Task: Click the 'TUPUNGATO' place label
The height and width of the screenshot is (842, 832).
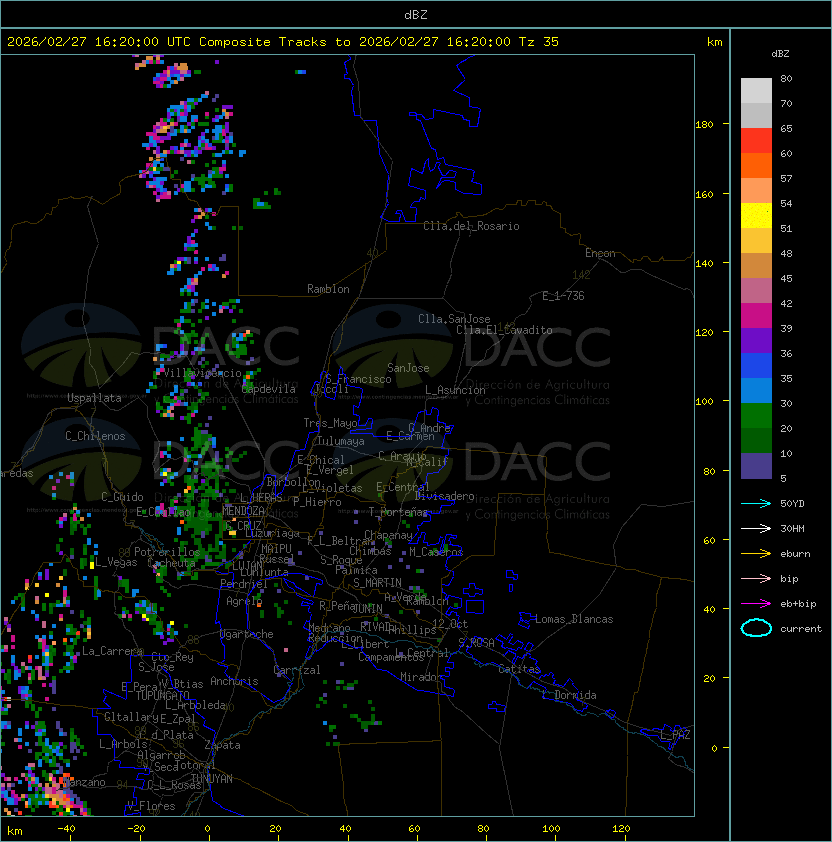Action: [162, 695]
